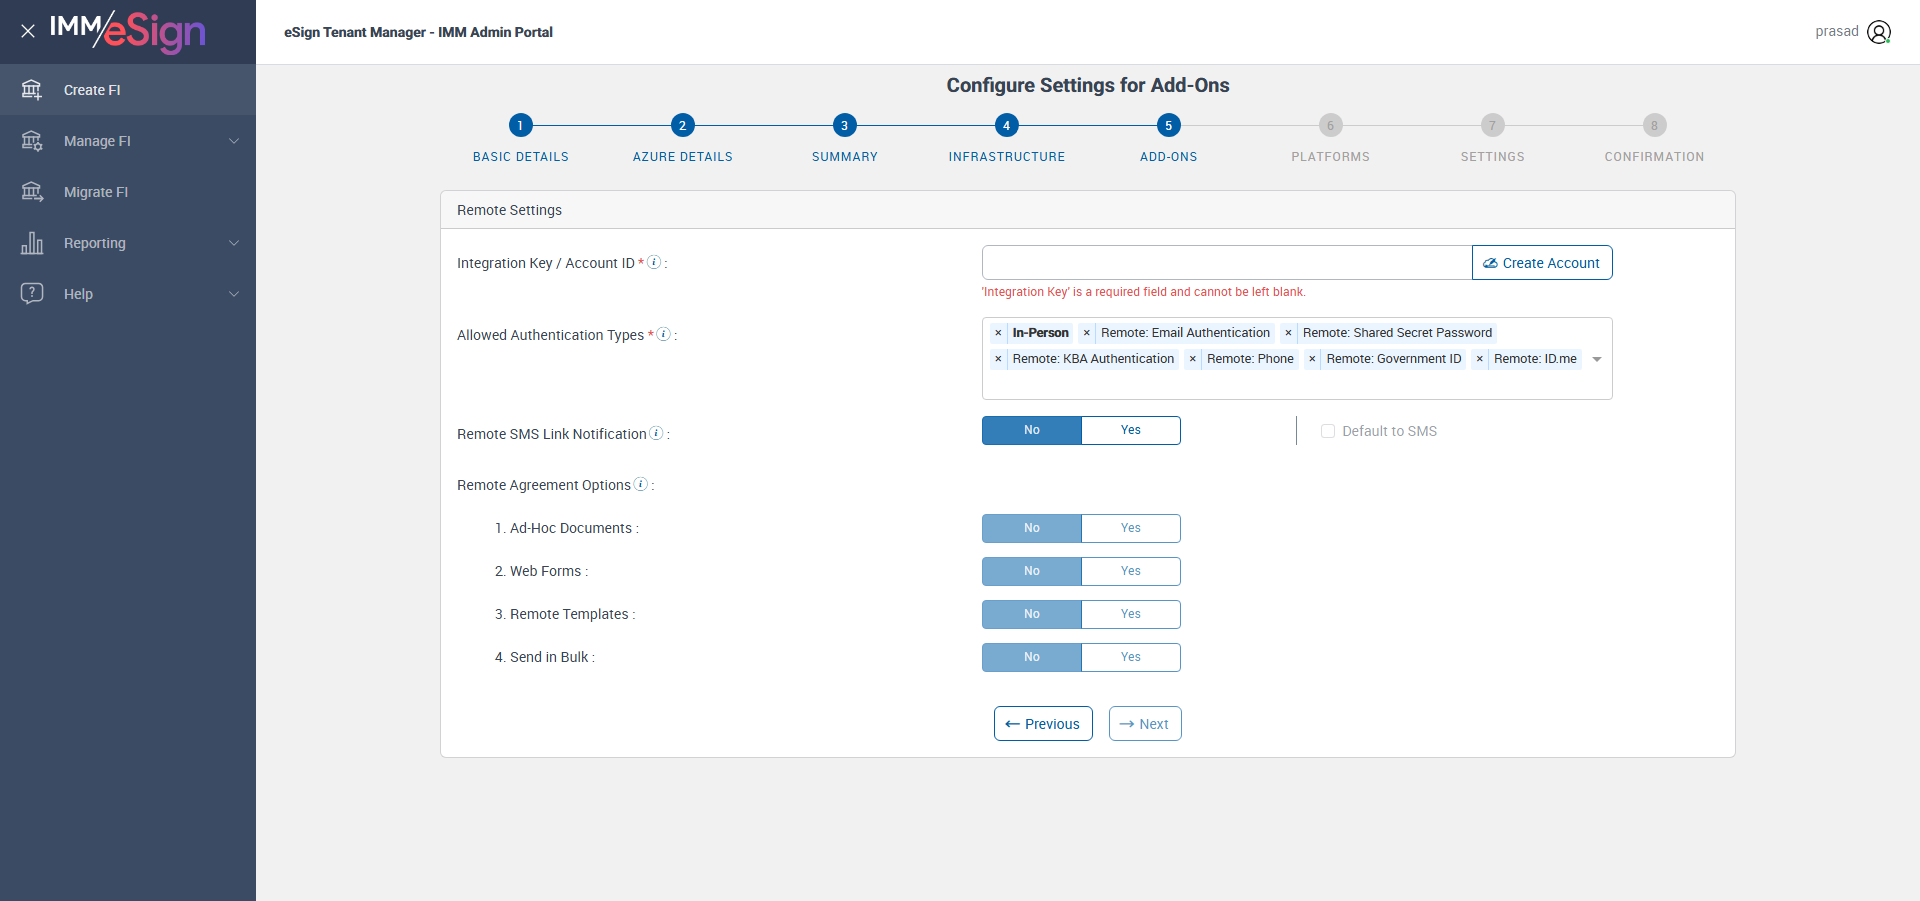Screen dimensions: 1920x901
Task: Click empty area of authentication types box
Action: [1296, 385]
